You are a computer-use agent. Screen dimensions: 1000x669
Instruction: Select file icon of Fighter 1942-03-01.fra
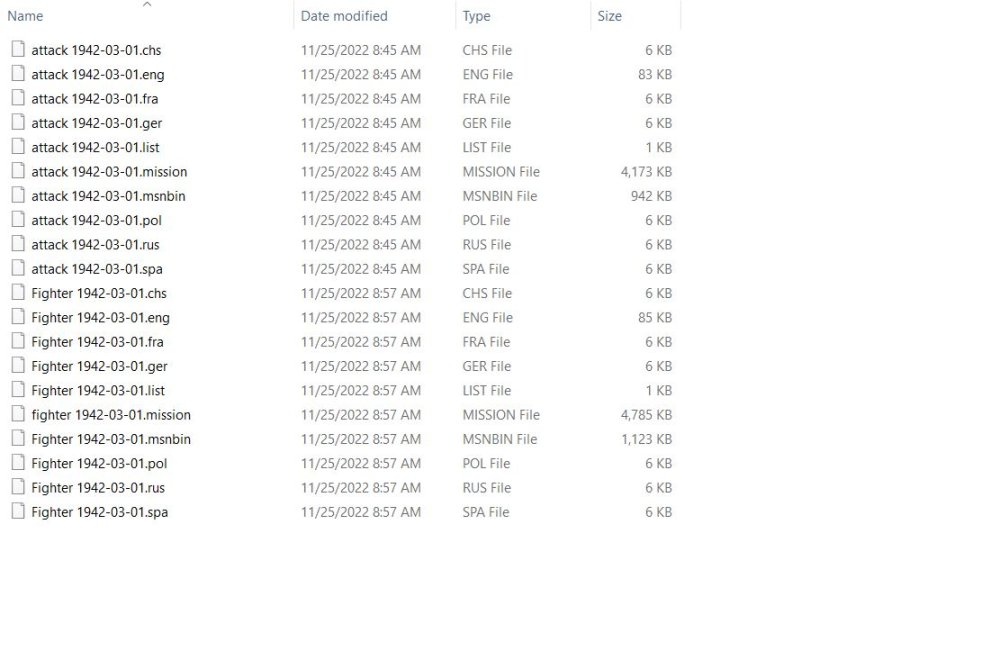click(x=18, y=341)
